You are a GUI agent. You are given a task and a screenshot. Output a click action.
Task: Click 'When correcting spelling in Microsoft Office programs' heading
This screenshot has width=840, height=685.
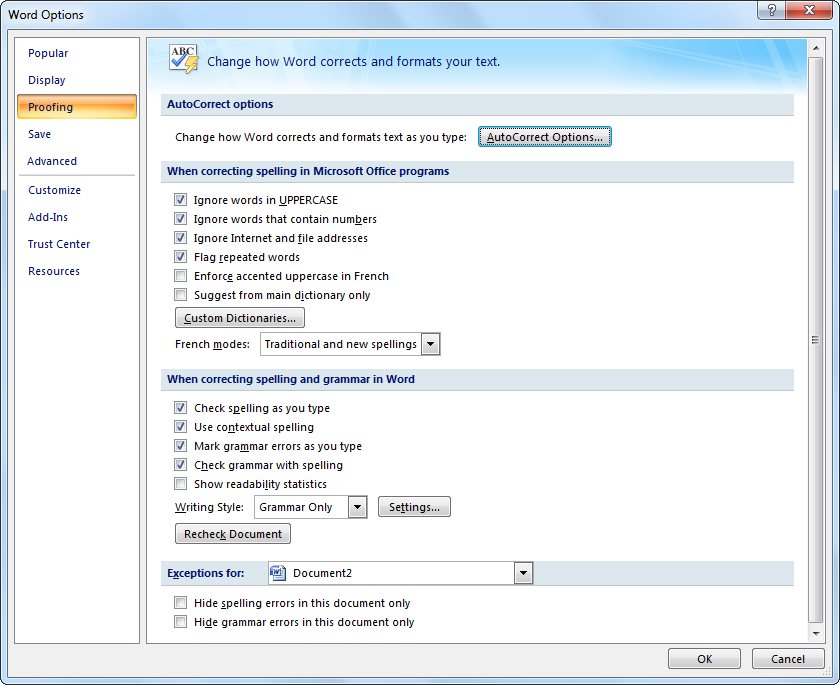(x=308, y=171)
